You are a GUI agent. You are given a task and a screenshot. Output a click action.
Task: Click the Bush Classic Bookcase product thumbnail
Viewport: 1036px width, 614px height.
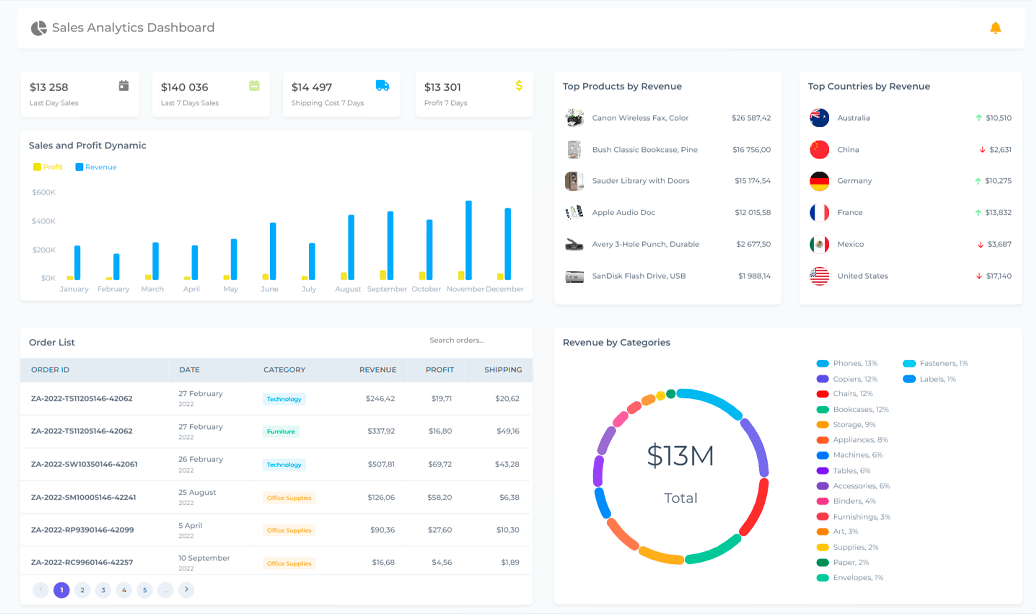574,149
